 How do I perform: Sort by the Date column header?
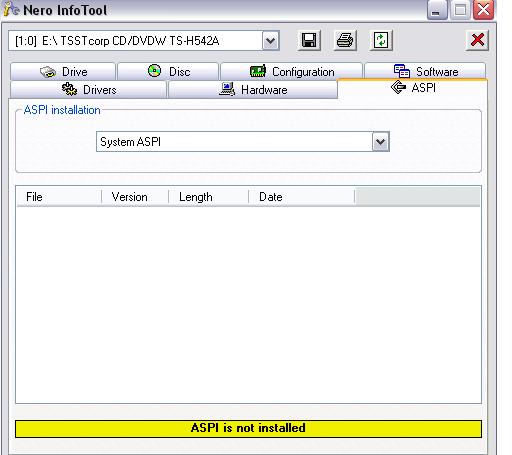pos(302,197)
